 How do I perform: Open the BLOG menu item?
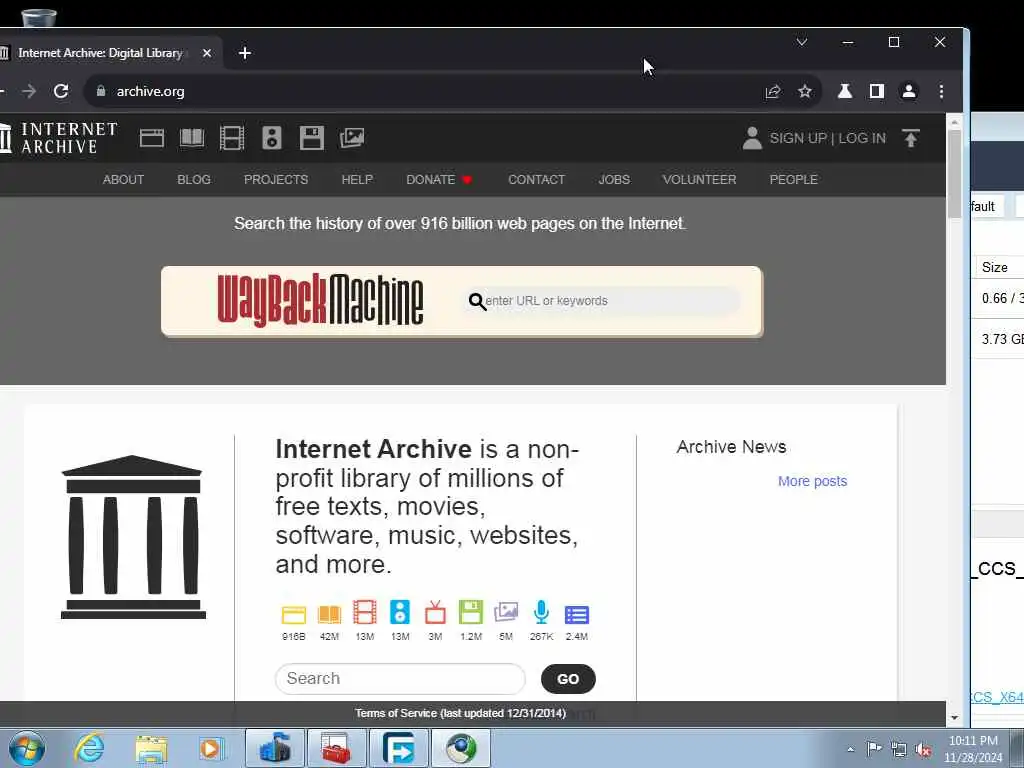point(194,180)
